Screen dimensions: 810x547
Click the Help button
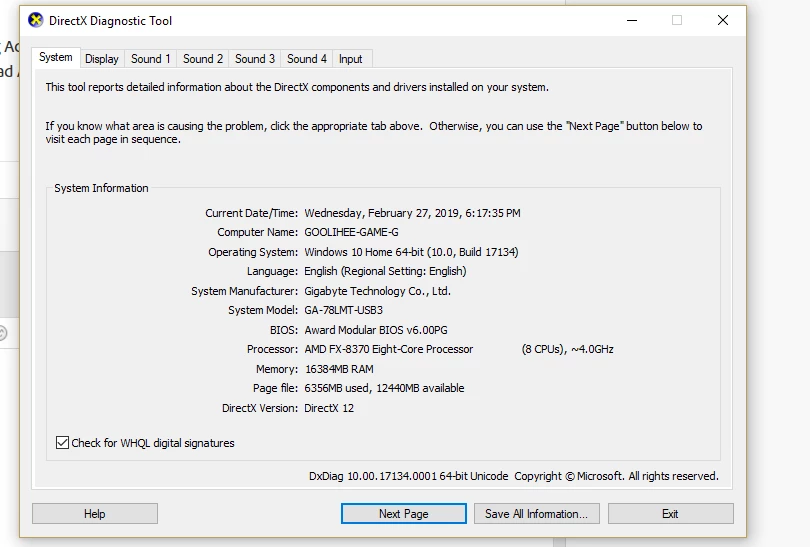coord(95,514)
